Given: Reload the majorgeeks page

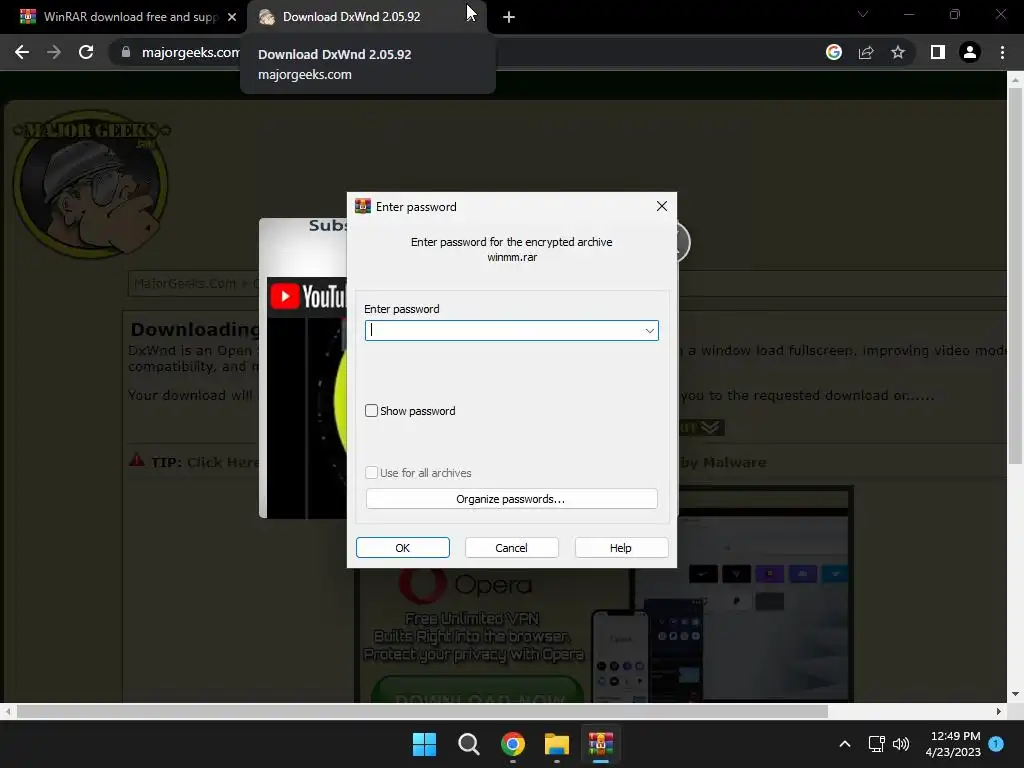Looking at the screenshot, I should point(86,52).
